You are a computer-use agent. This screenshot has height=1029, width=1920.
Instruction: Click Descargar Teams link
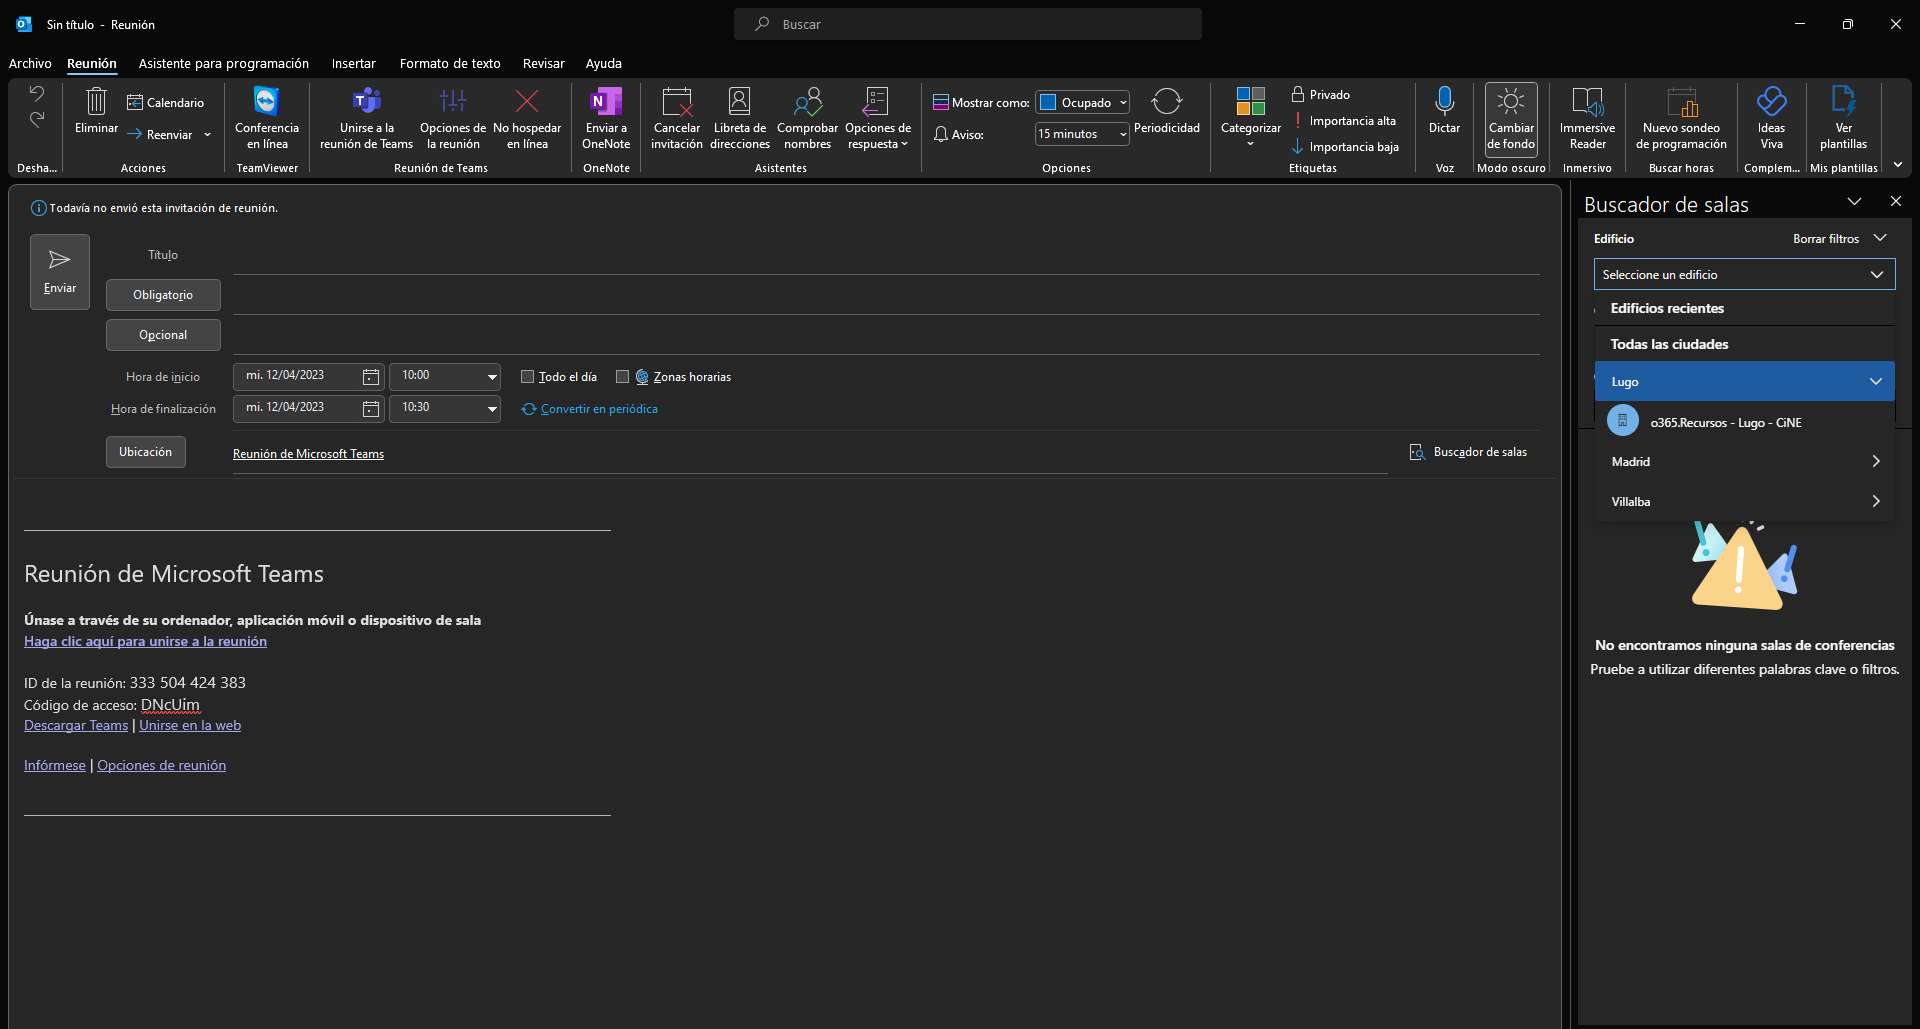pos(76,725)
